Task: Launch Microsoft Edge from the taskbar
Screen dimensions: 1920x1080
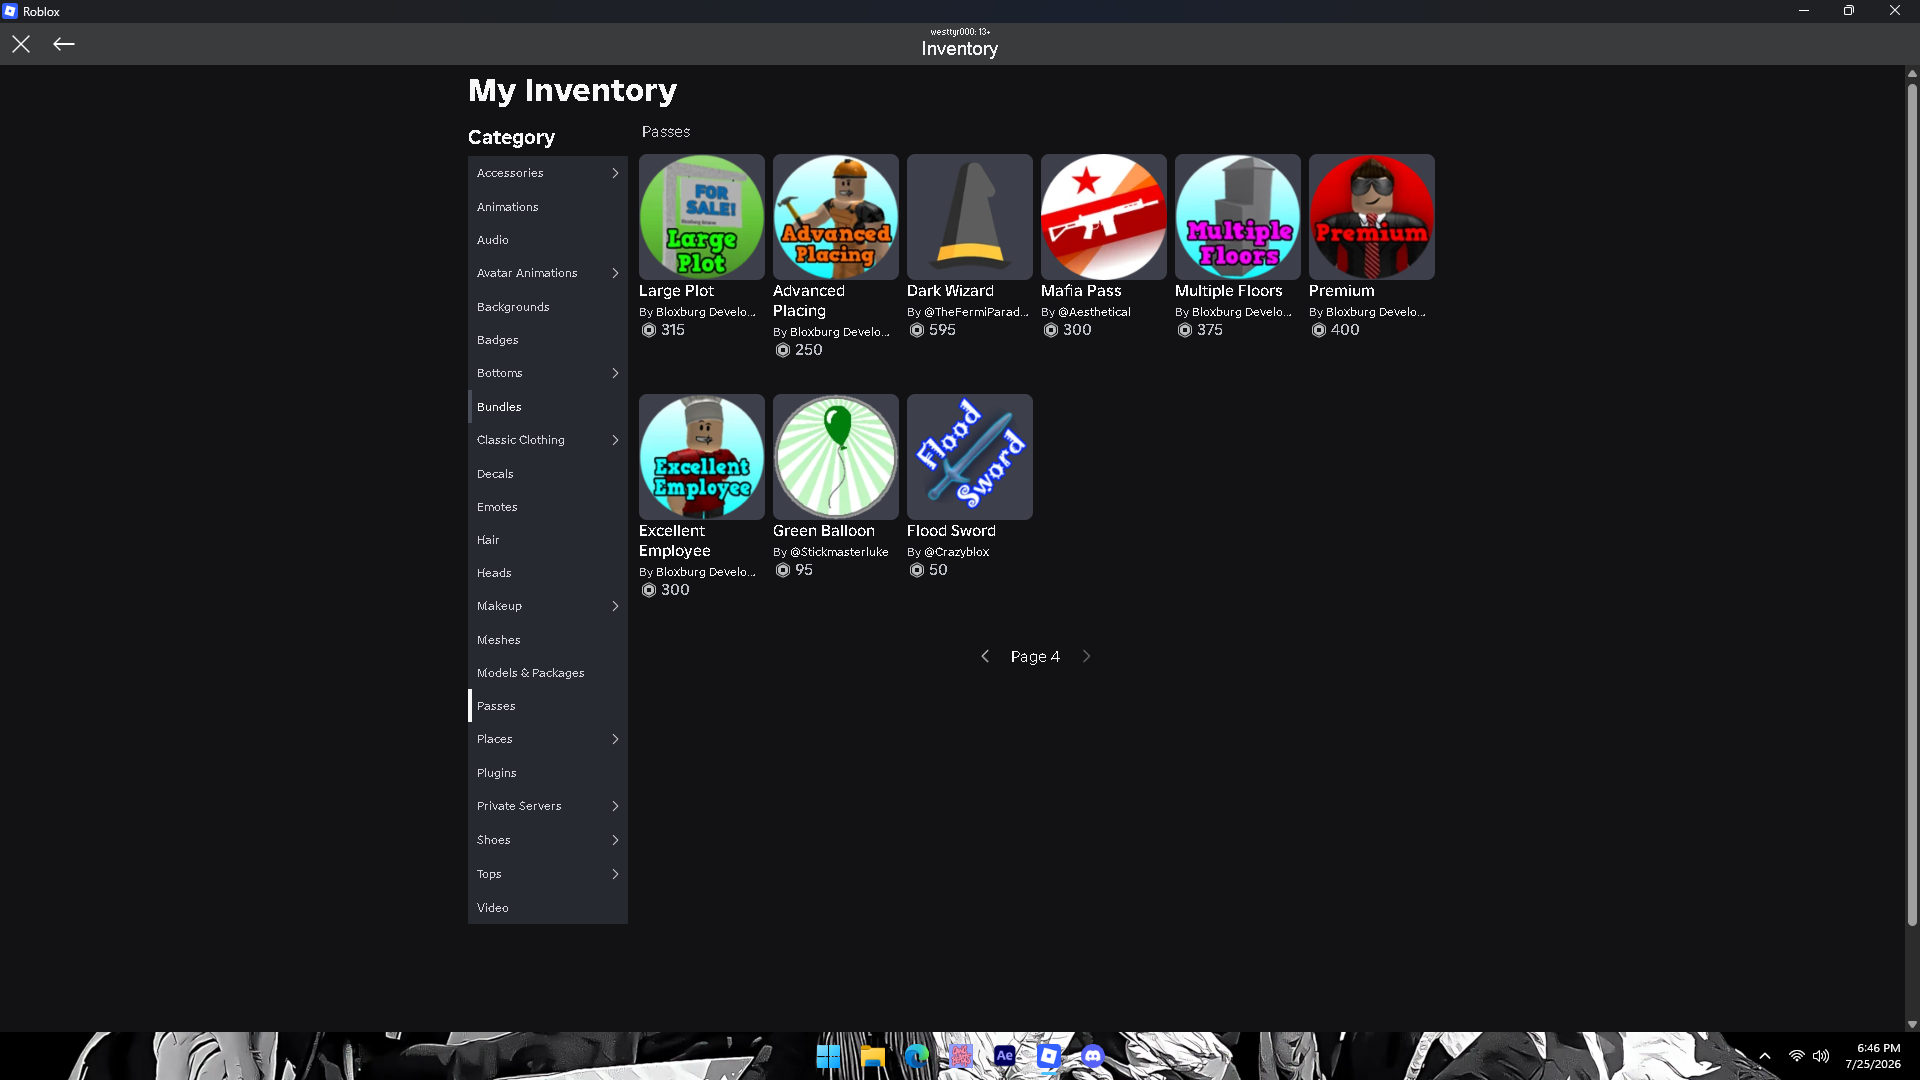Action: click(x=917, y=1056)
